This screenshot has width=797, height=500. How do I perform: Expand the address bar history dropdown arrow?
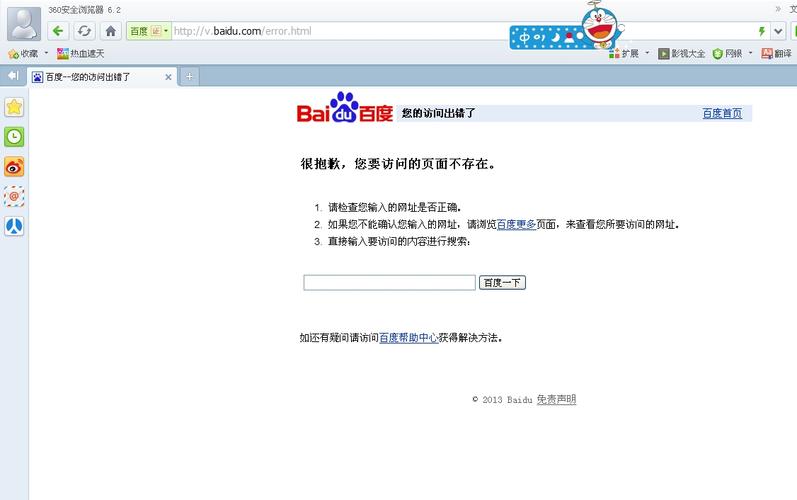(x=778, y=32)
